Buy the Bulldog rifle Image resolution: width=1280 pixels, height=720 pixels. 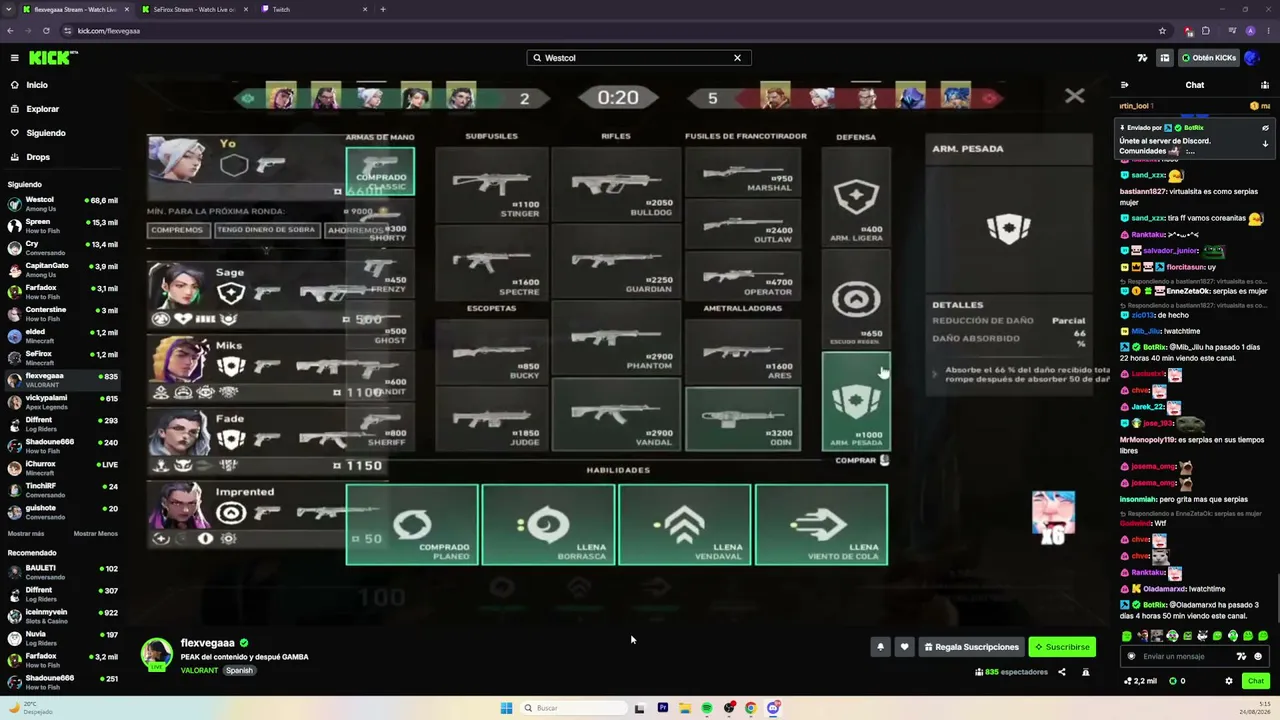click(x=616, y=183)
